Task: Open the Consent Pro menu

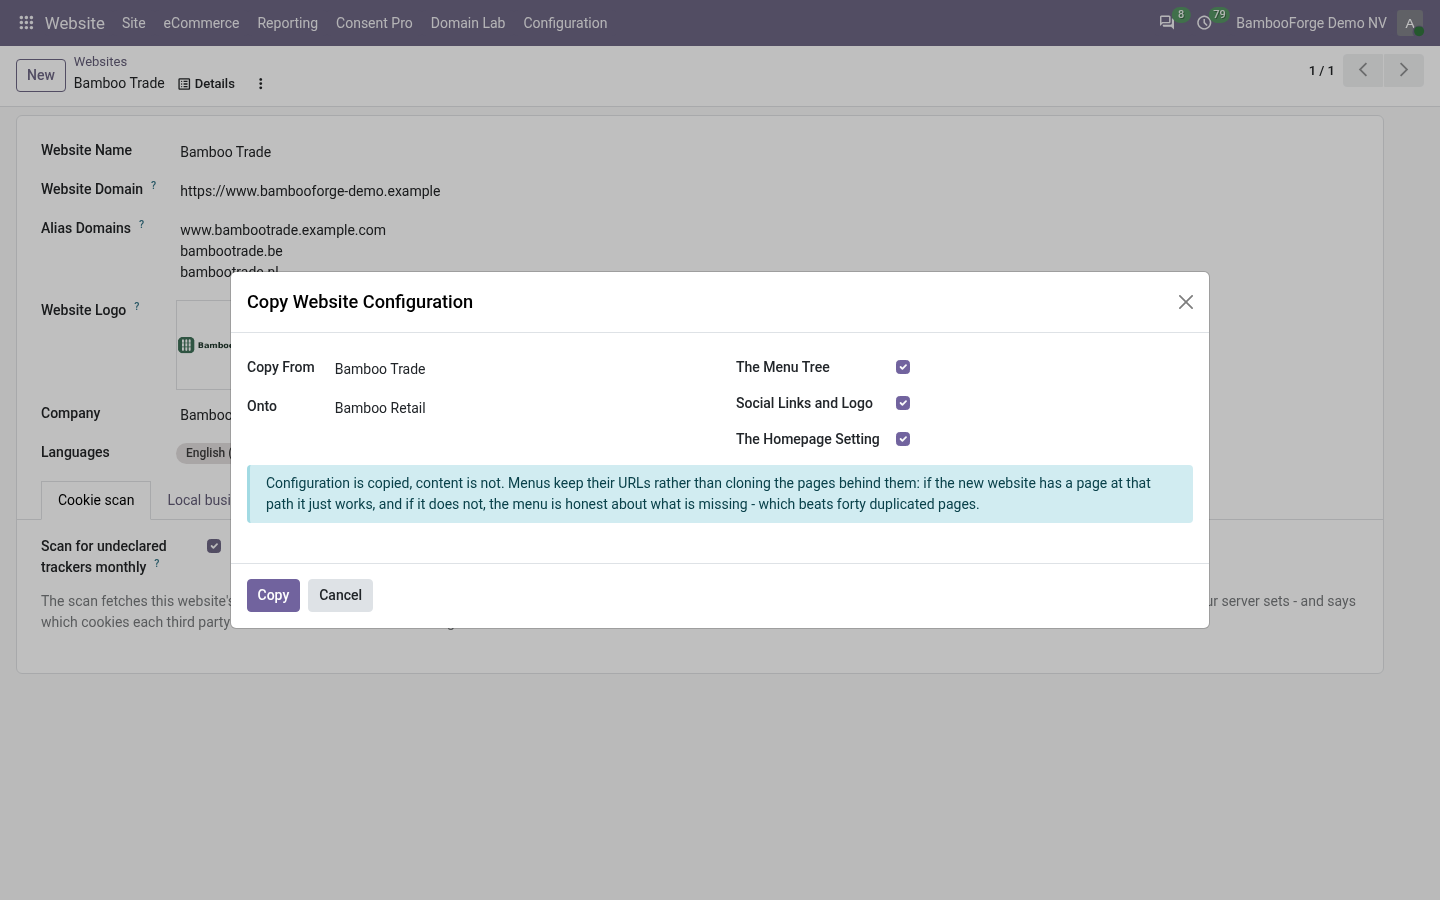Action: coord(374,23)
